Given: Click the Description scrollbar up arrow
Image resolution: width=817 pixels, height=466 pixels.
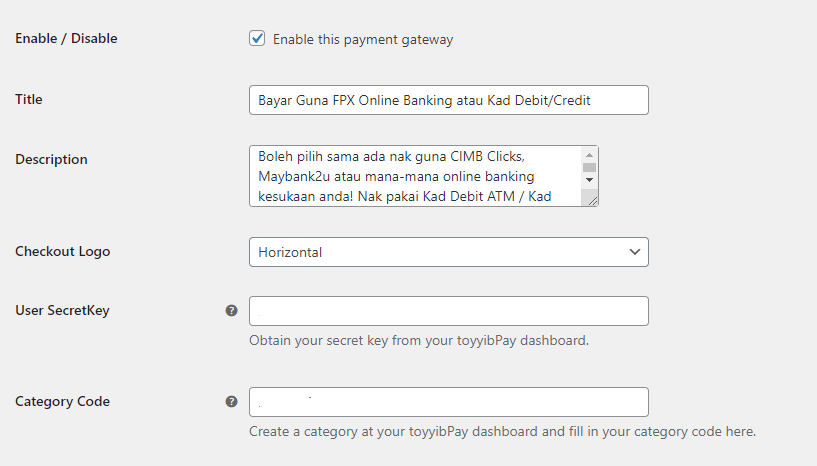Looking at the screenshot, I should [589, 155].
